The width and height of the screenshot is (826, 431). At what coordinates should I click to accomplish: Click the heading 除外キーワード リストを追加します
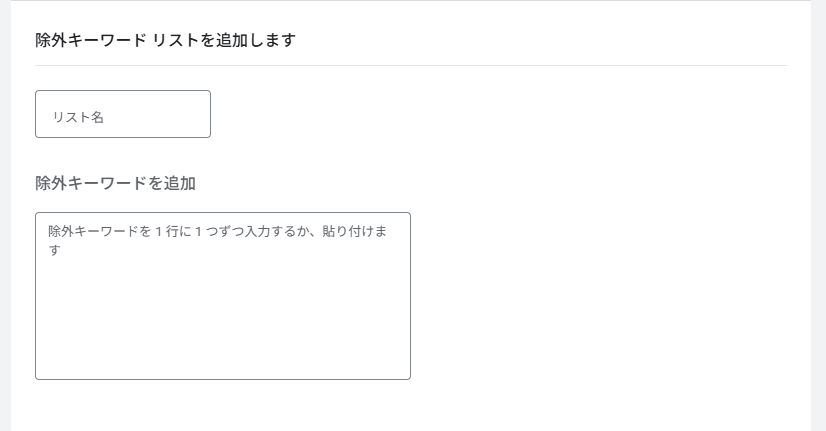coord(165,41)
